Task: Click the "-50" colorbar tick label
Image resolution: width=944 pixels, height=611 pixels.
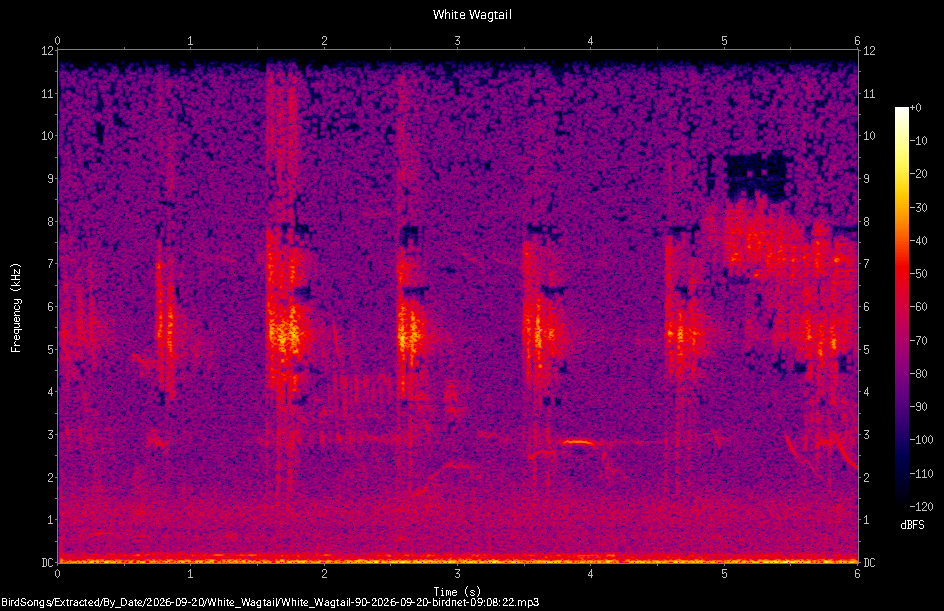Action: (x=919, y=274)
